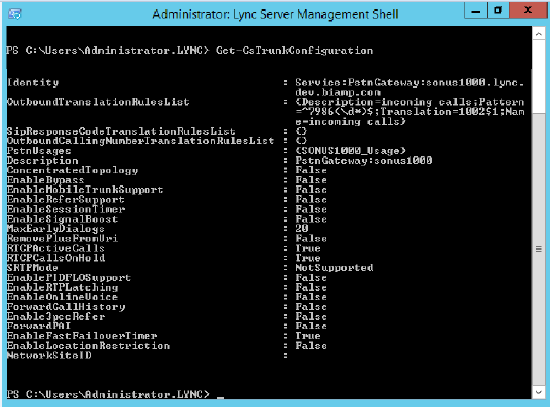Screen dimensions: 550x407
Task: Click OutboundCallingNumberTranslationRulesList property name
Action: [140, 141]
